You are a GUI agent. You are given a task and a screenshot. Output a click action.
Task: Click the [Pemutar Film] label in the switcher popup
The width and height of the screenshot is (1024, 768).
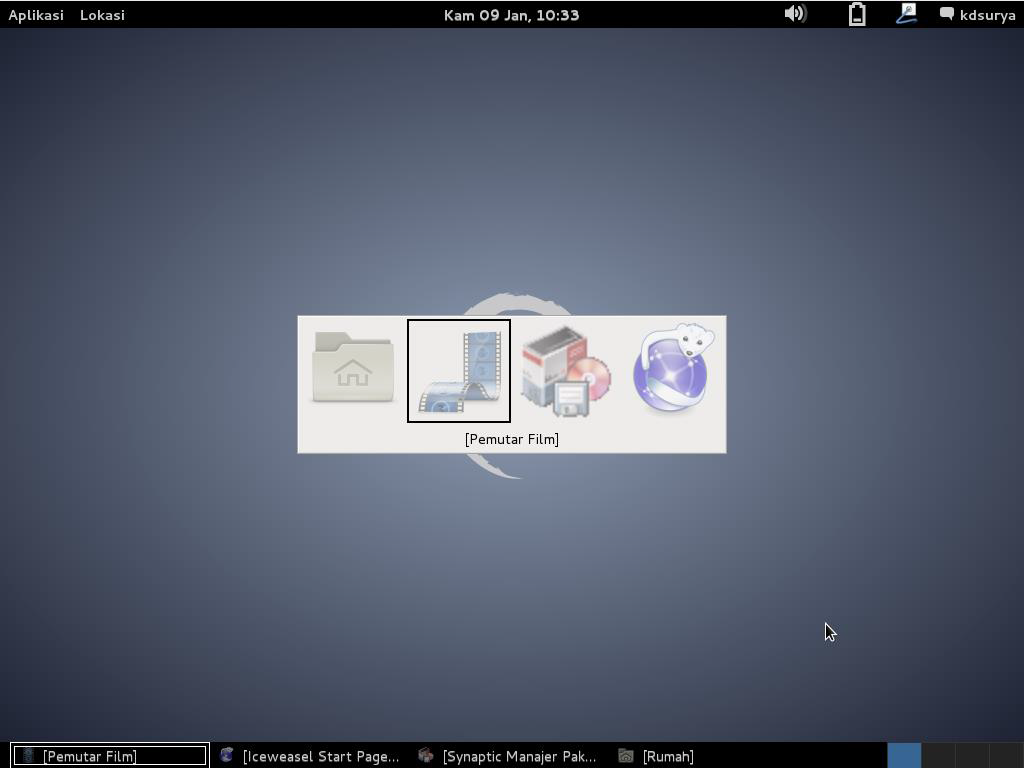(x=512, y=439)
